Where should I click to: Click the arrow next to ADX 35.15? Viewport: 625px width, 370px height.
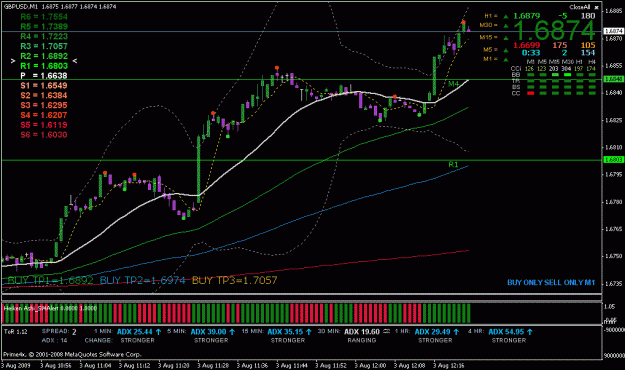309,332
